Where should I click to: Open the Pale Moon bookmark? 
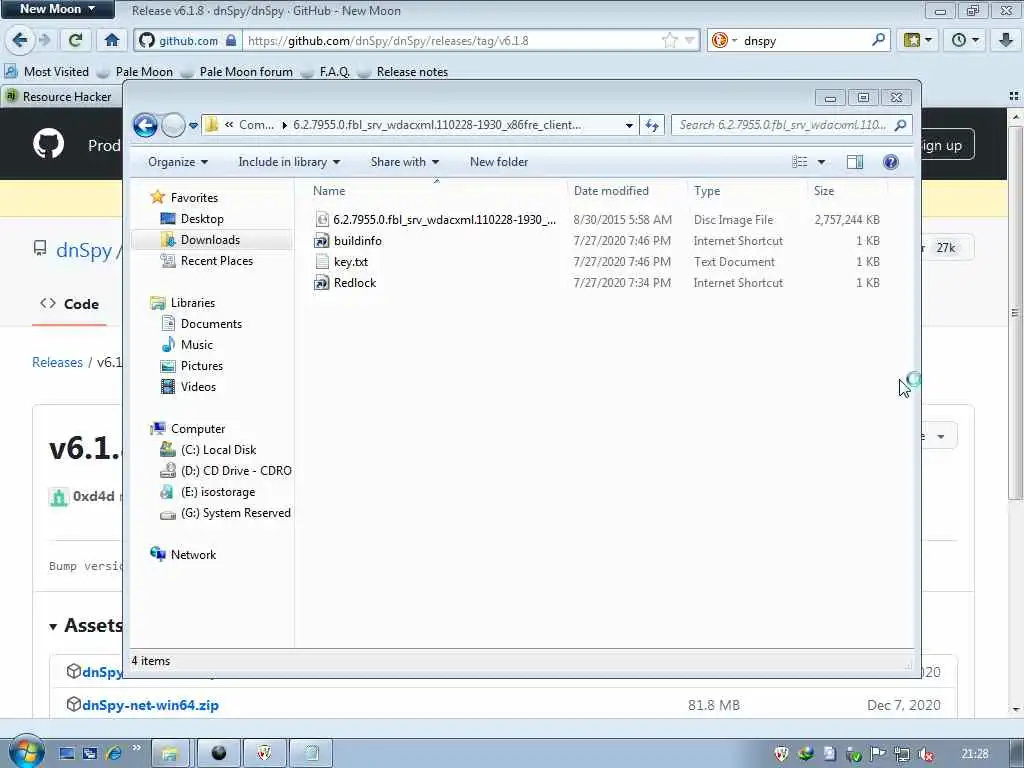point(135,71)
